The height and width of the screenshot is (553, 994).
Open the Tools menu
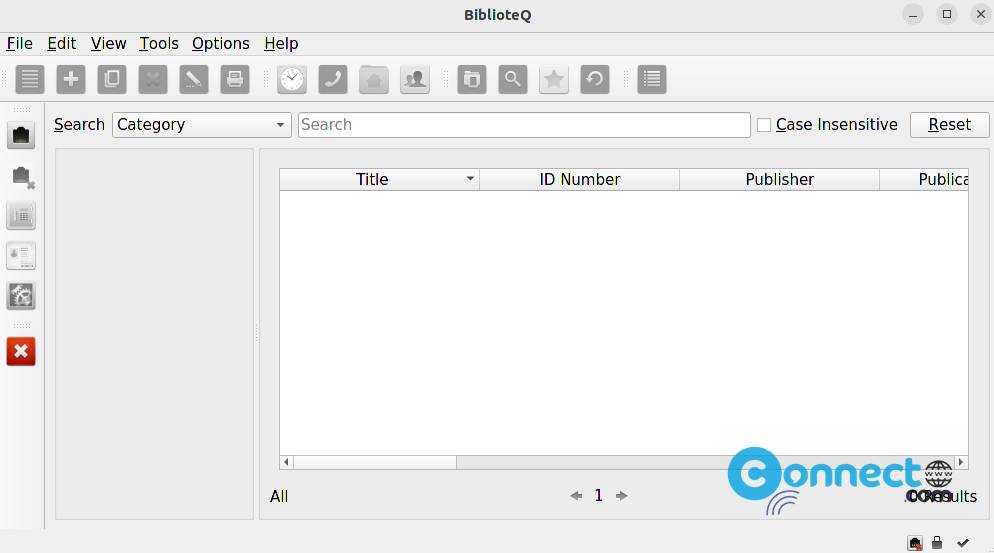click(158, 44)
